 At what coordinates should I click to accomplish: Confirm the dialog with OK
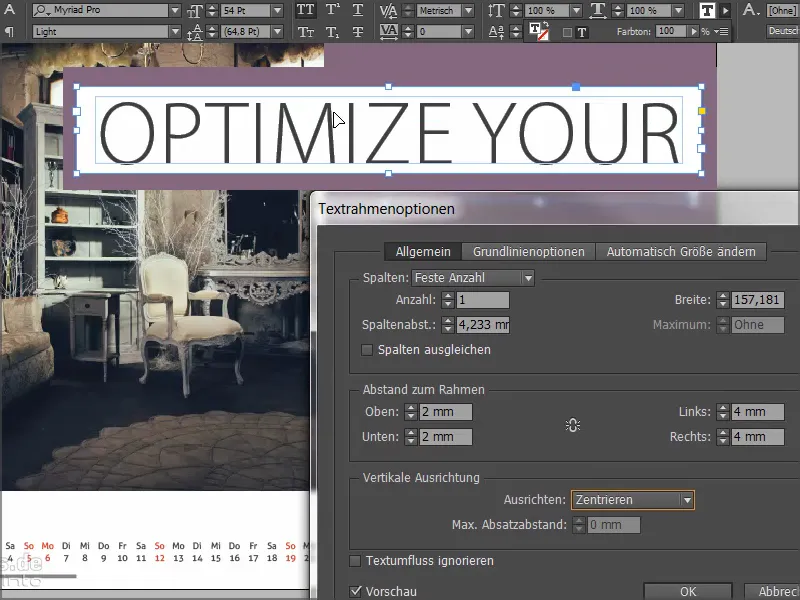tap(688, 591)
